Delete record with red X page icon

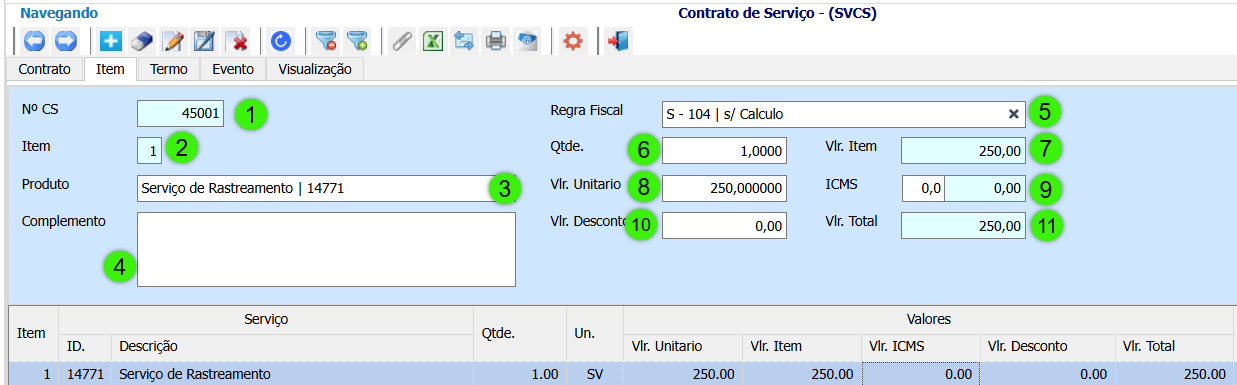pyautogui.click(x=238, y=41)
